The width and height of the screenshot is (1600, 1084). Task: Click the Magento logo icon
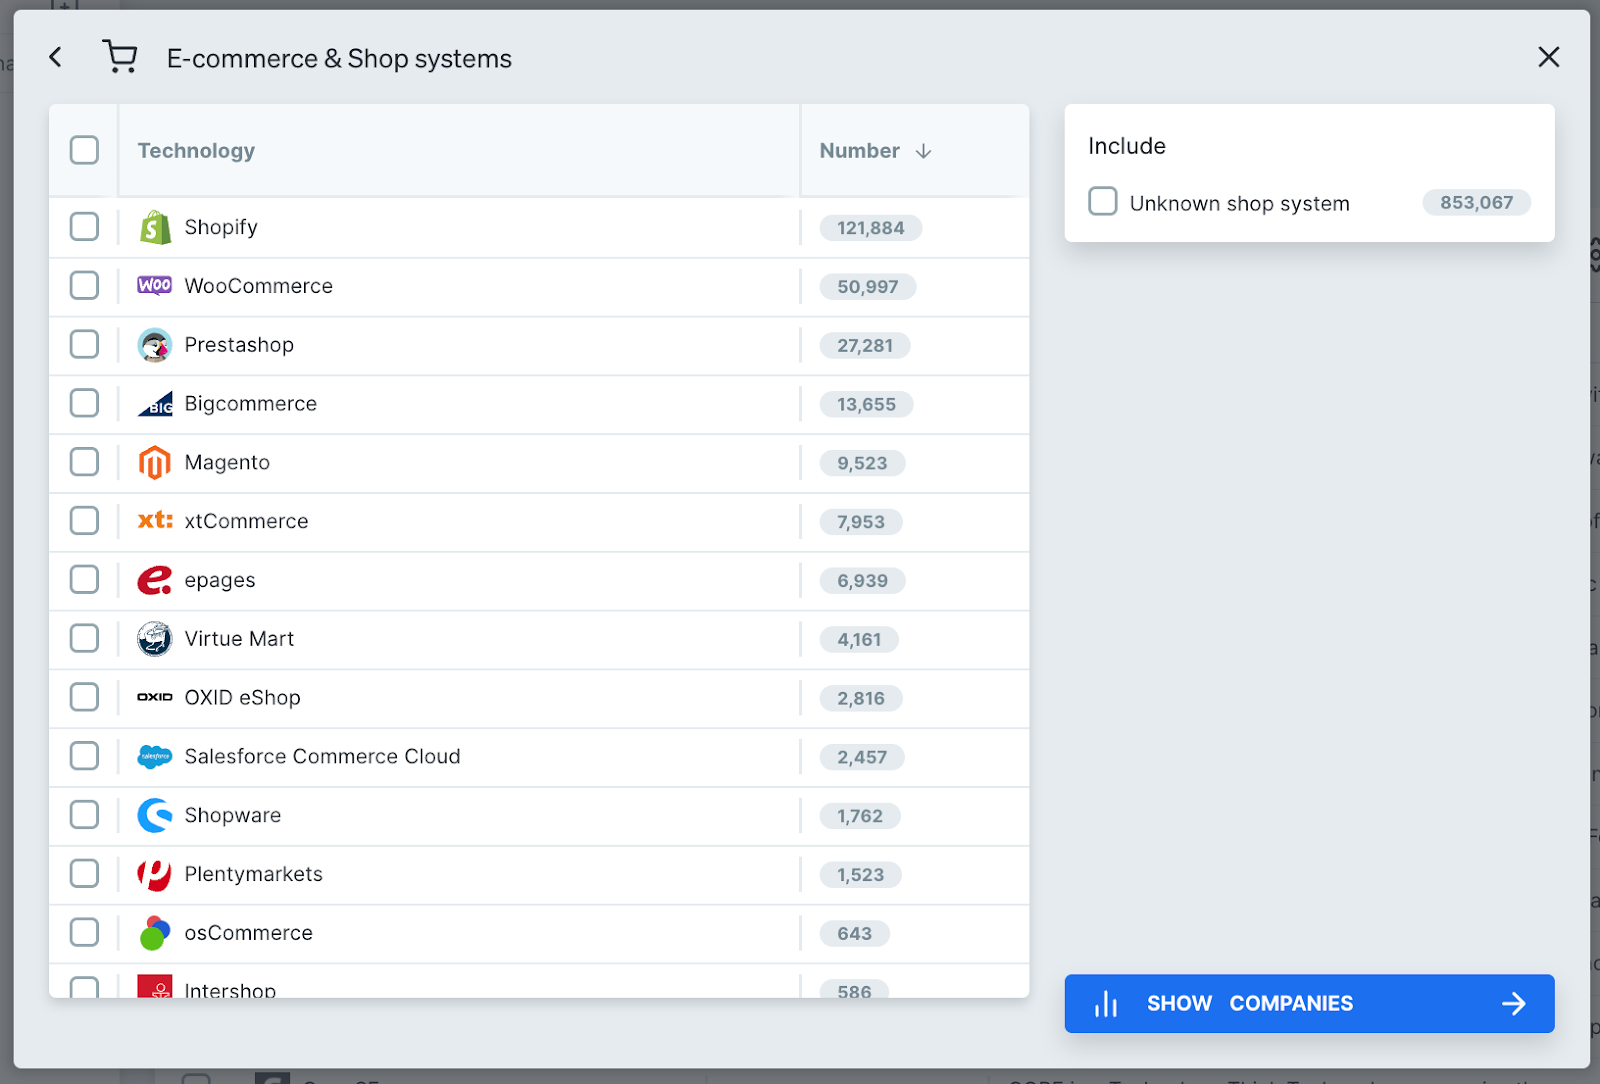[155, 463]
